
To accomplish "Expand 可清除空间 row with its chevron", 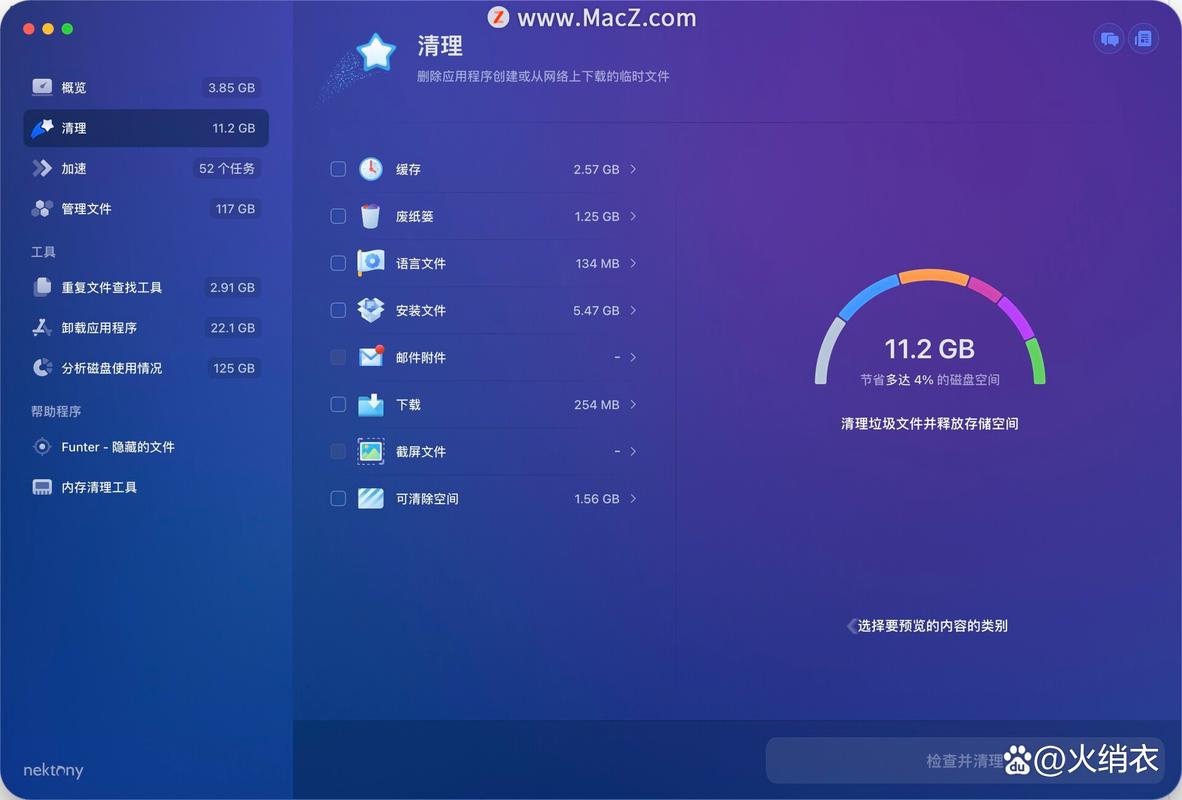I will pos(633,498).
